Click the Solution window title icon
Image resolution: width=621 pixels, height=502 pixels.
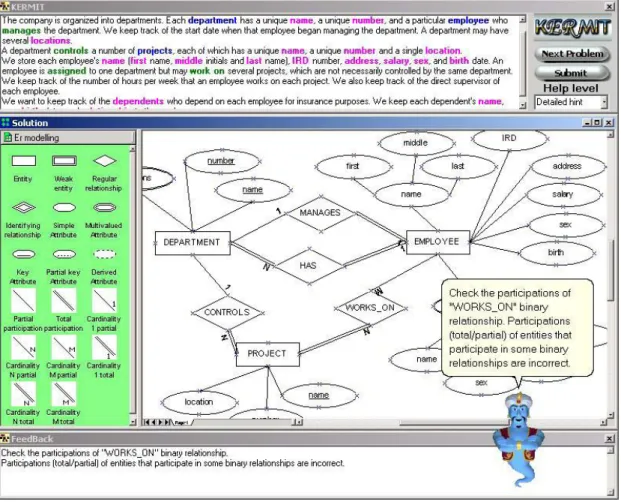(x=6, y=122)
